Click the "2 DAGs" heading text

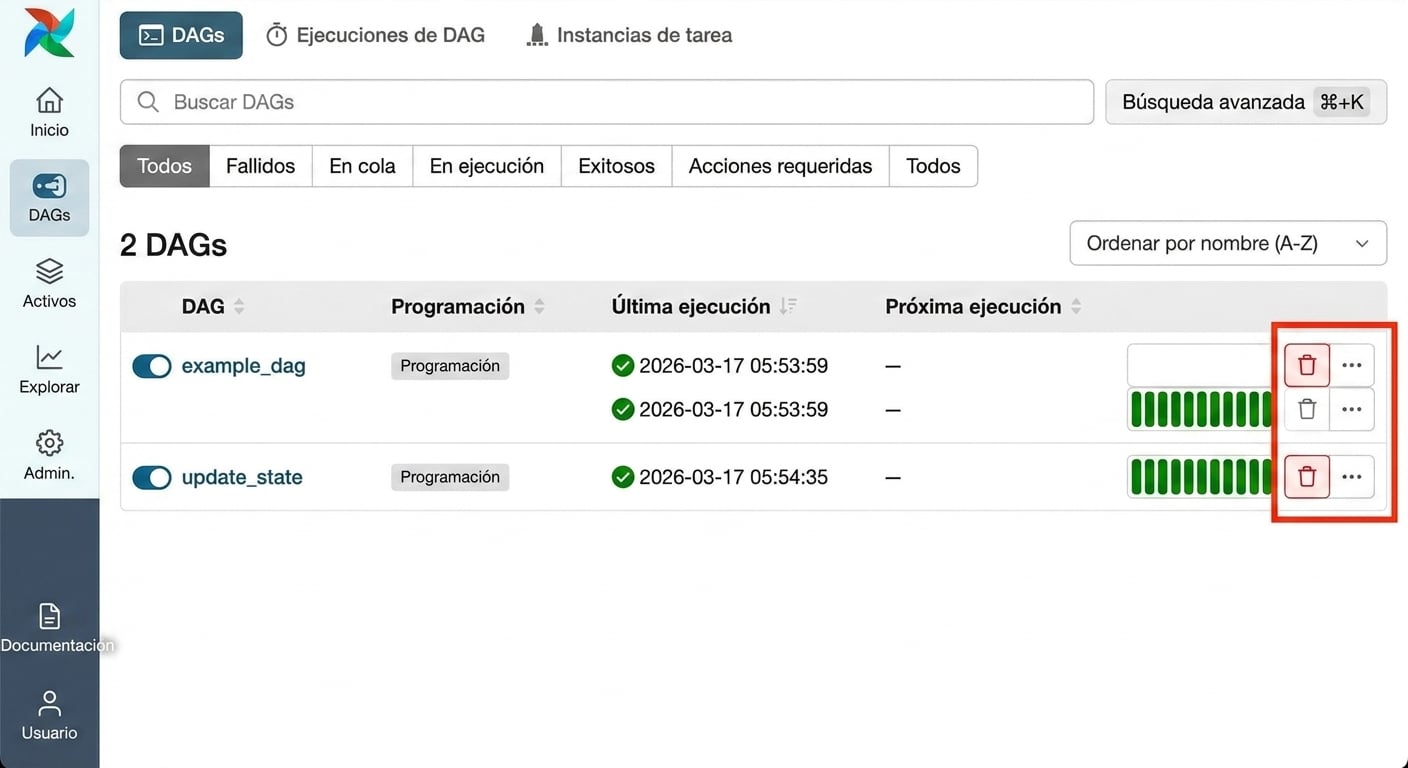[173, 245]
